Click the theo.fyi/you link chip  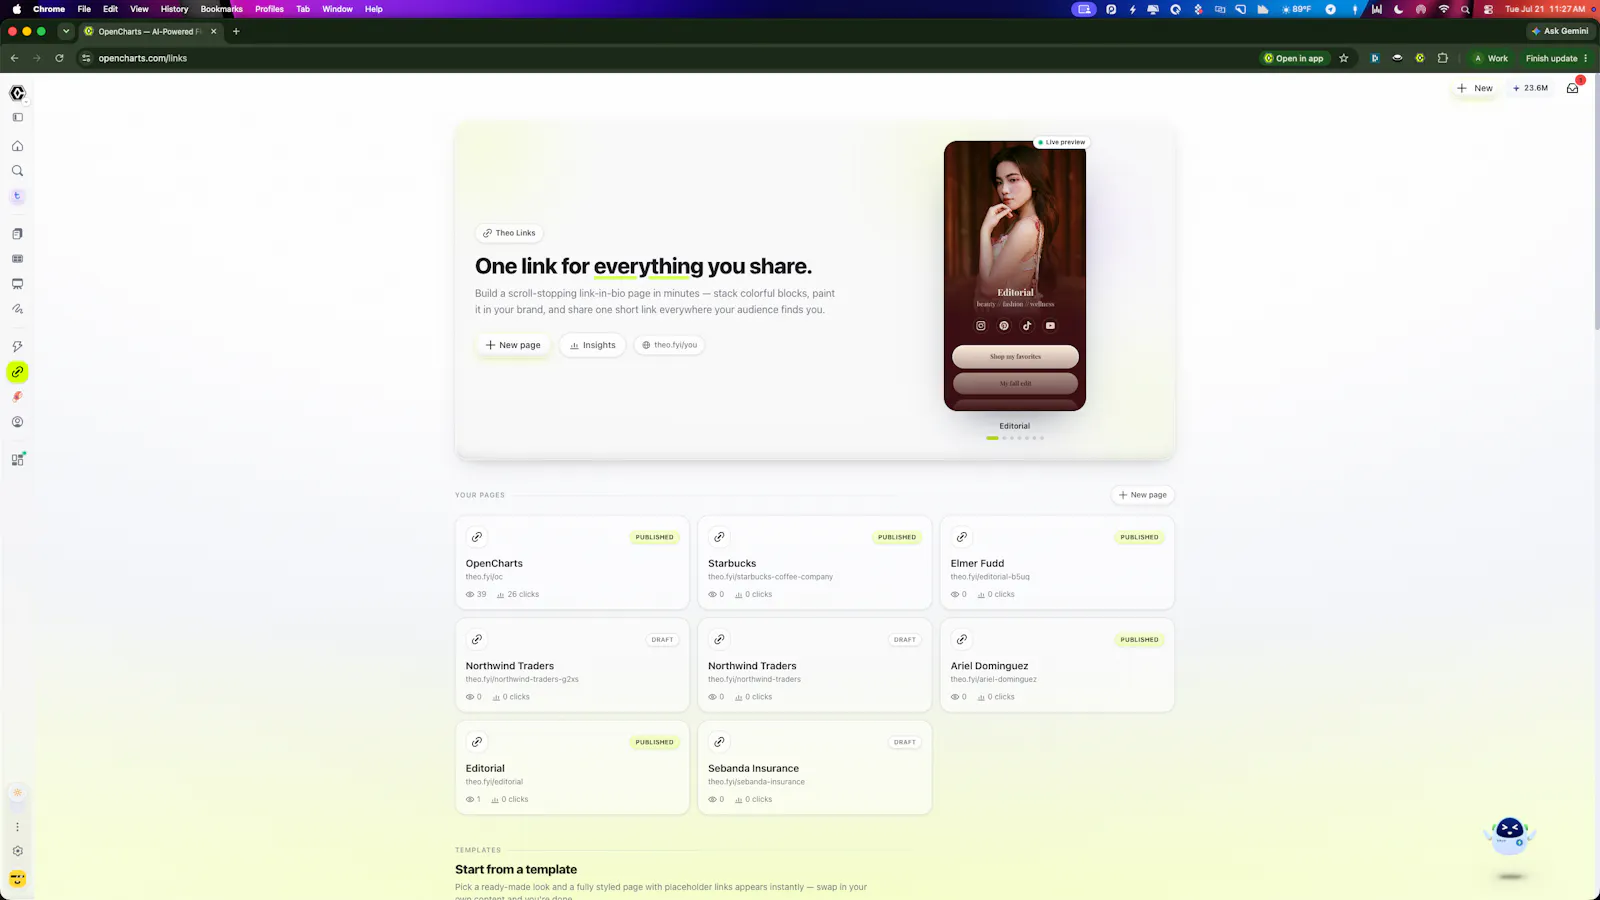669,345
